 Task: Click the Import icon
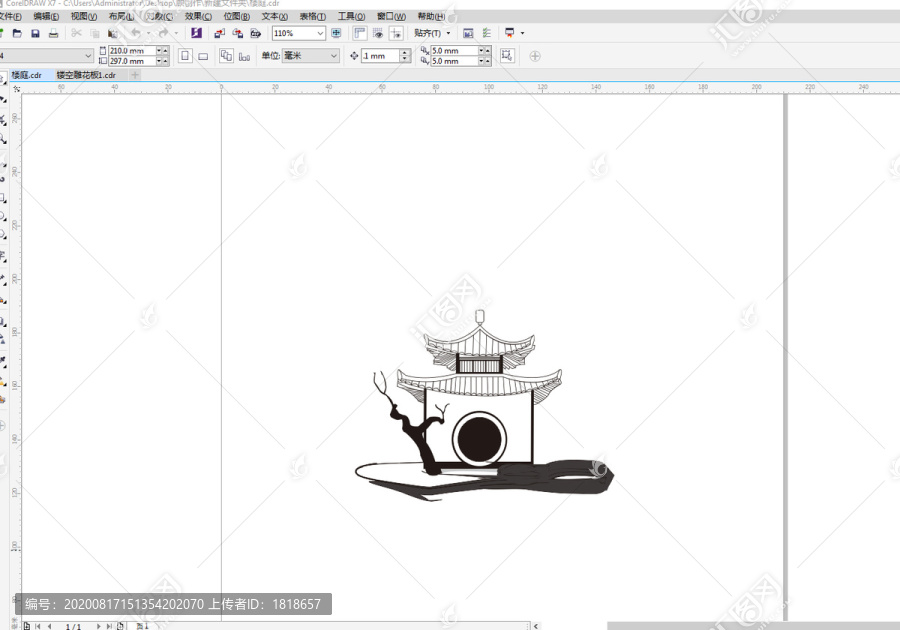point(219,33)
